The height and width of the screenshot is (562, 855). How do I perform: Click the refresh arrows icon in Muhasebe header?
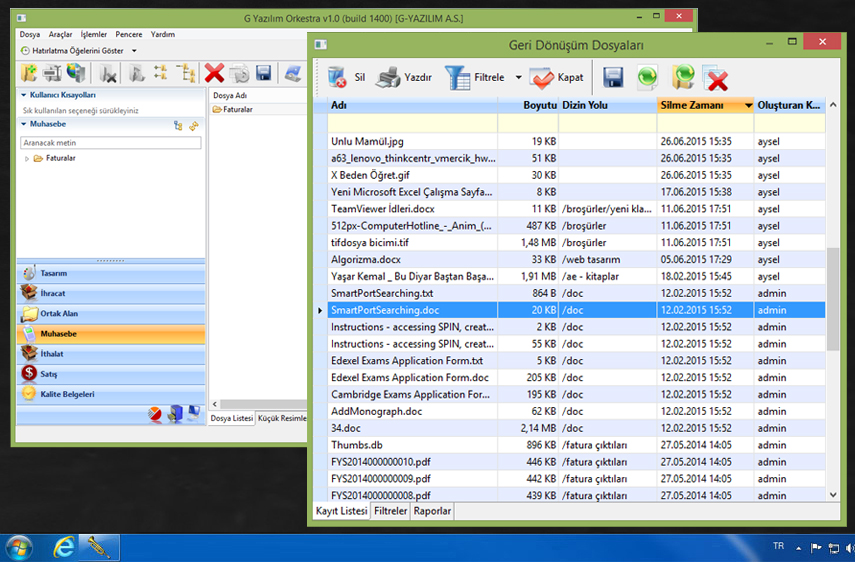[194, 125]
